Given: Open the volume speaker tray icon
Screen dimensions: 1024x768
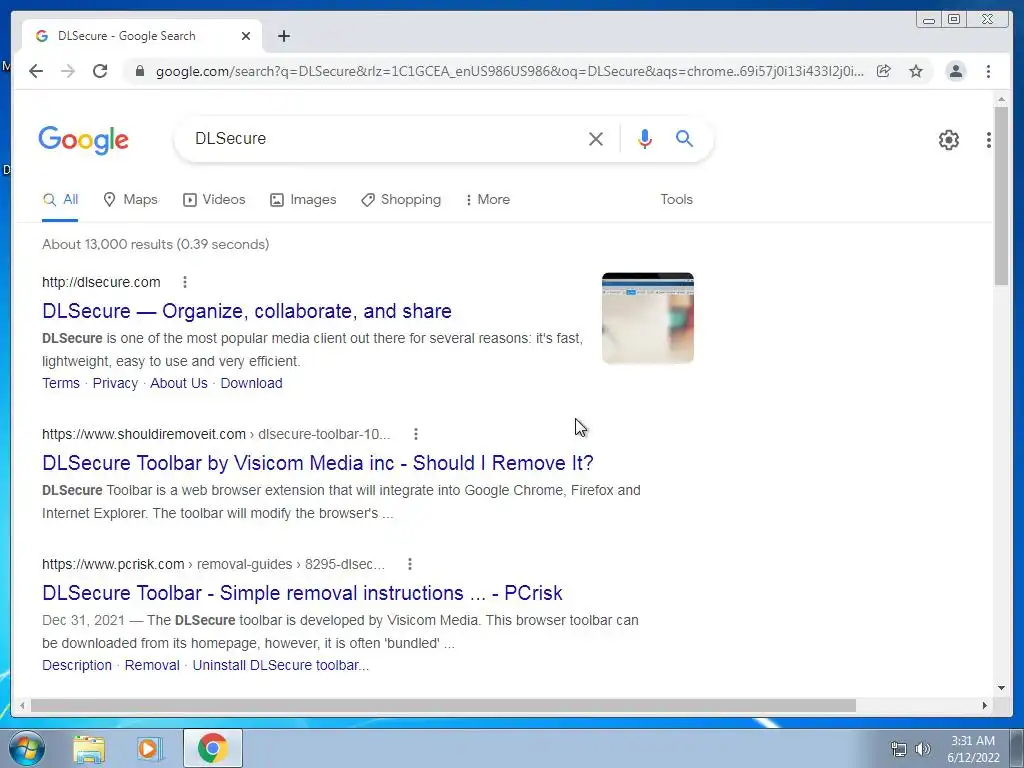Looking at the screenshot, I should tap(922, 749).
